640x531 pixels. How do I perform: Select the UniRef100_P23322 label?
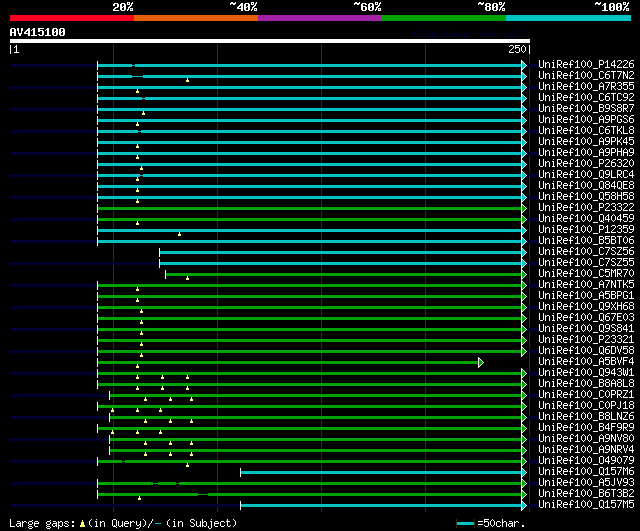[x=586, y=208]
